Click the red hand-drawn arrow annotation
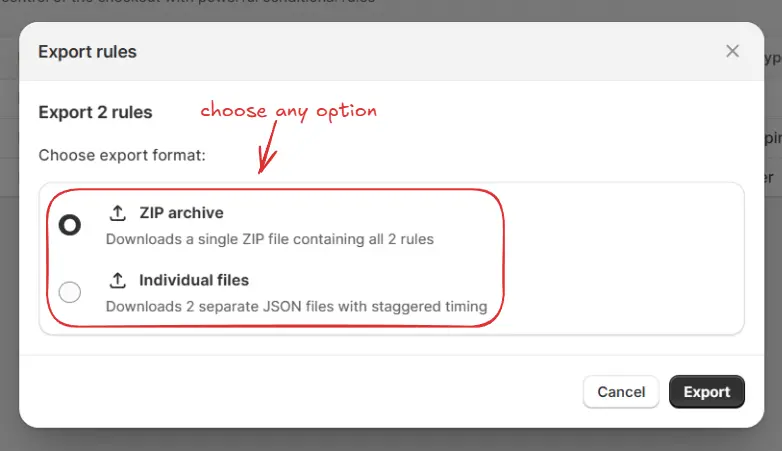The height and width of the screenshot is (451, 782). 267,148
